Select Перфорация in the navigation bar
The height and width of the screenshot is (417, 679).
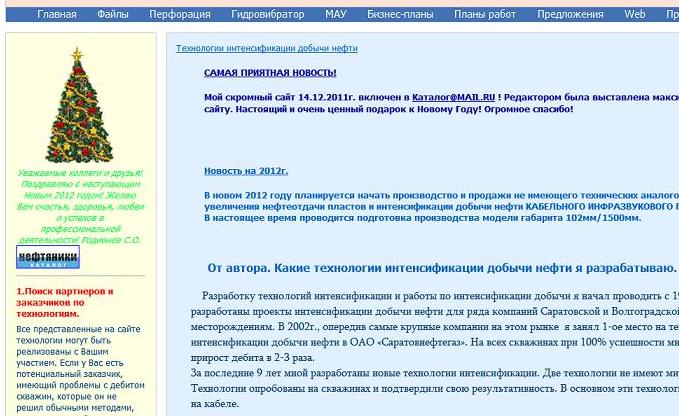point(180,15)
